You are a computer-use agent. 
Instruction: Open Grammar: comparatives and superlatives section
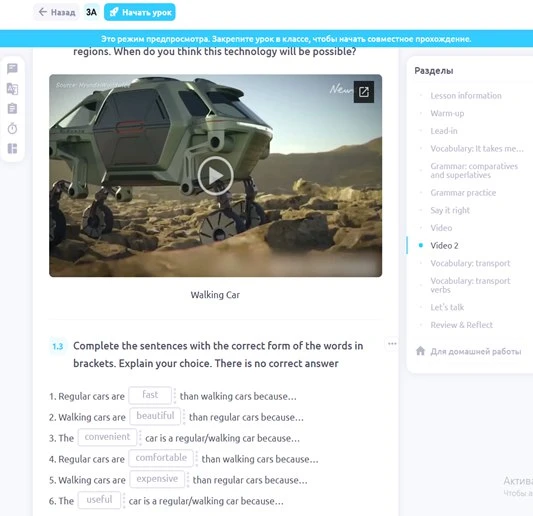[x=474, y=171]
